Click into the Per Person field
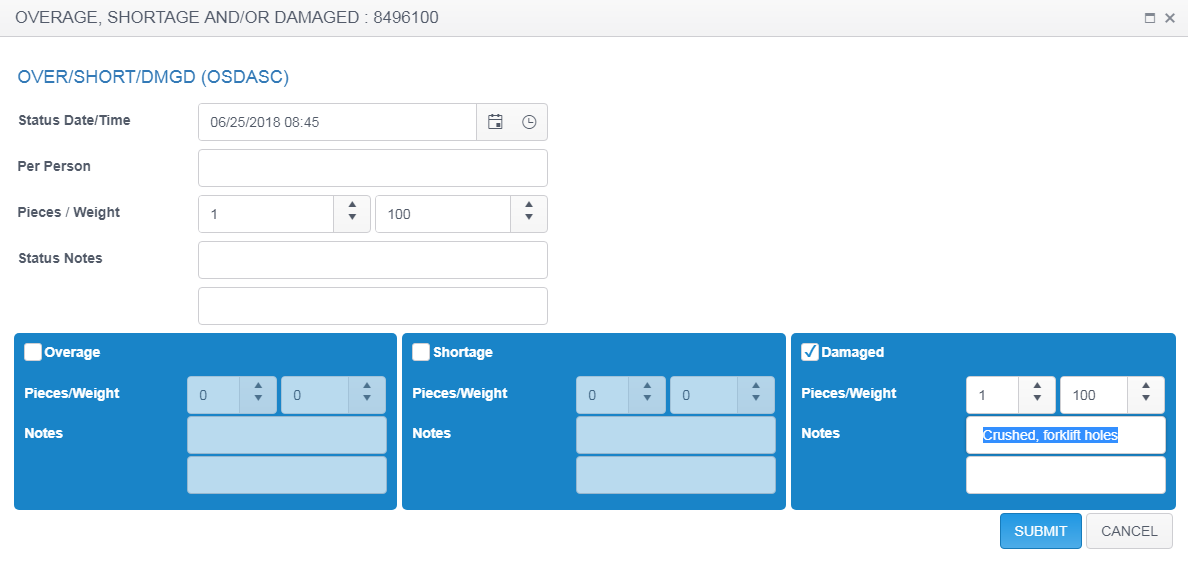1188x563 pixels. click(373, 167)
